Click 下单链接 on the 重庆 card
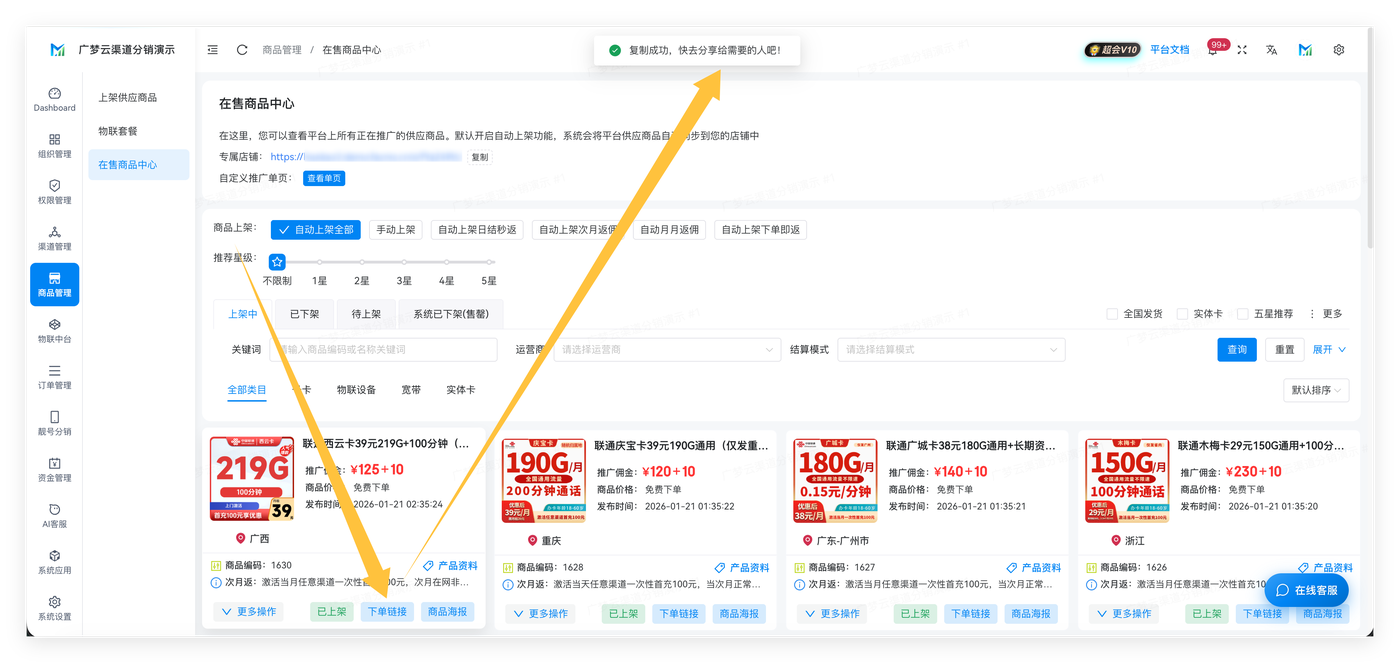This screenshot has height=663, width=1400. 679,614
